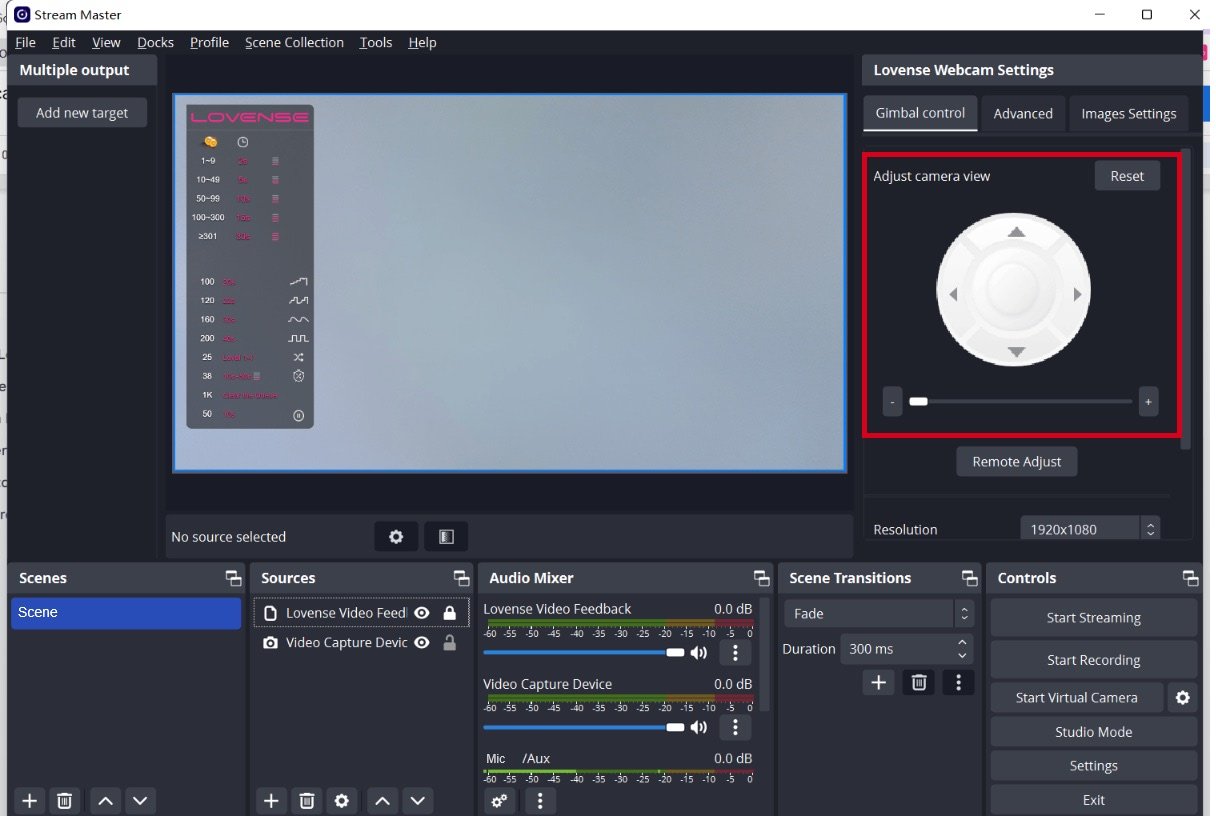The image size is (1216, 816).
Task: Pan camera left with gimbal arrow
Action: pyautogui.click(x=953, y=294)
